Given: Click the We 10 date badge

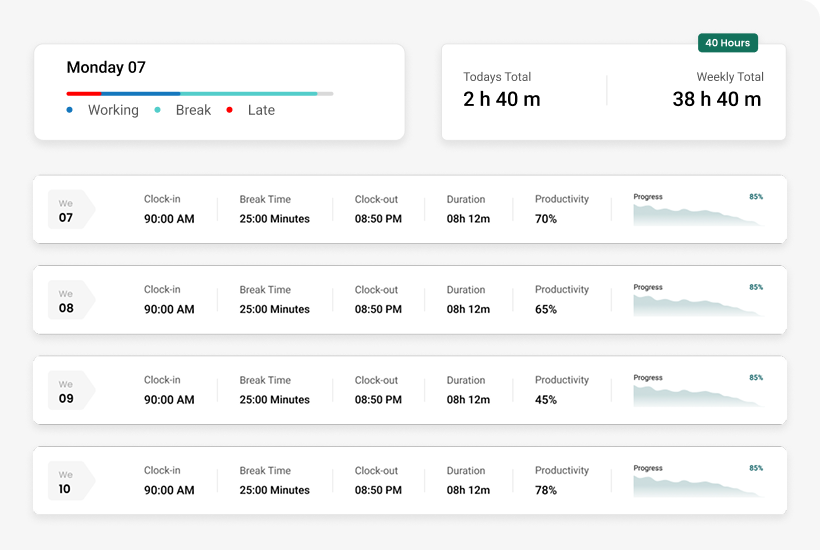Looking at the screenshot, I should [68, 482].
